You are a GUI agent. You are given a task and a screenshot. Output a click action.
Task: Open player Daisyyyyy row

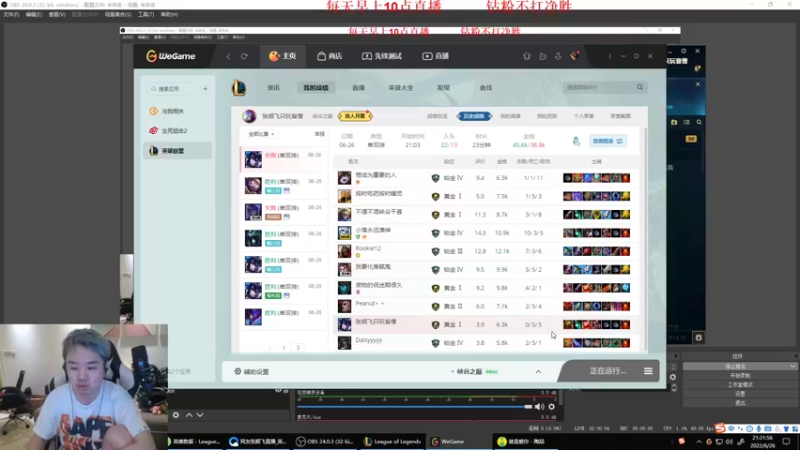pyautogui.click(x=485, y=343)
